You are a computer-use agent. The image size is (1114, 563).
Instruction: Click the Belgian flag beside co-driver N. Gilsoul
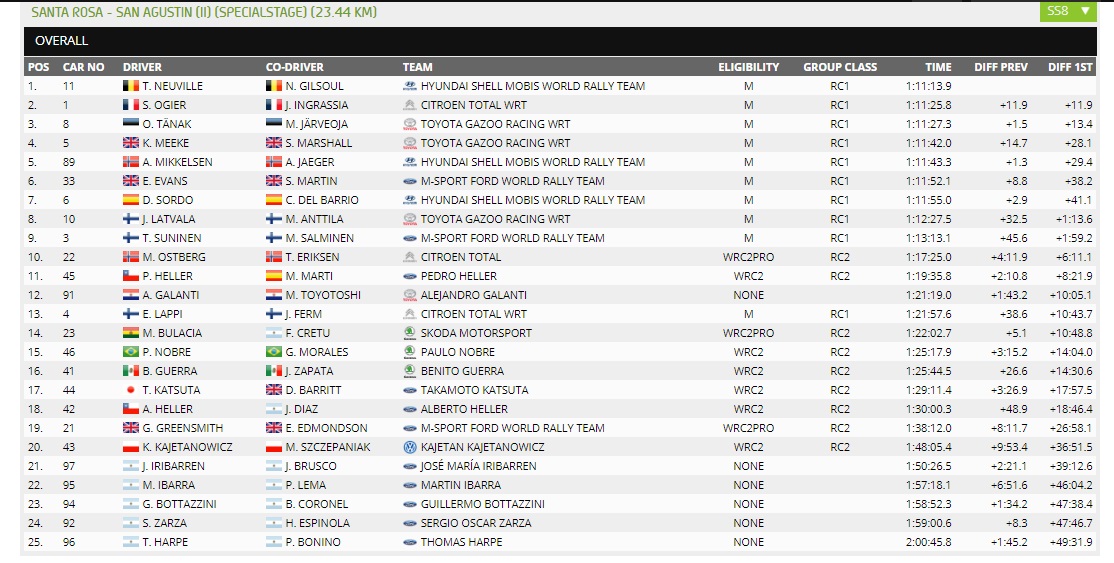pyautogui.click(x=274, y=86)
